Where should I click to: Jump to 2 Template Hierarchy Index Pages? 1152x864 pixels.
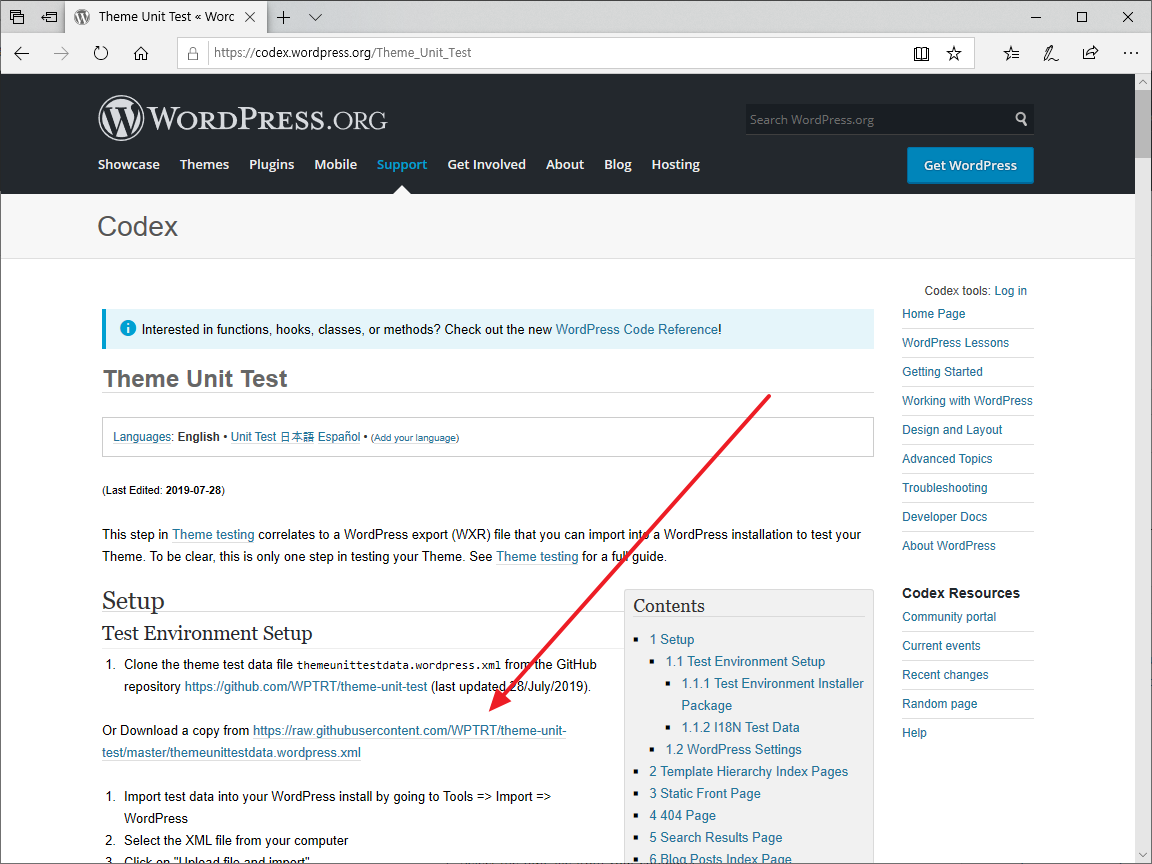click(x=748, y=772)
